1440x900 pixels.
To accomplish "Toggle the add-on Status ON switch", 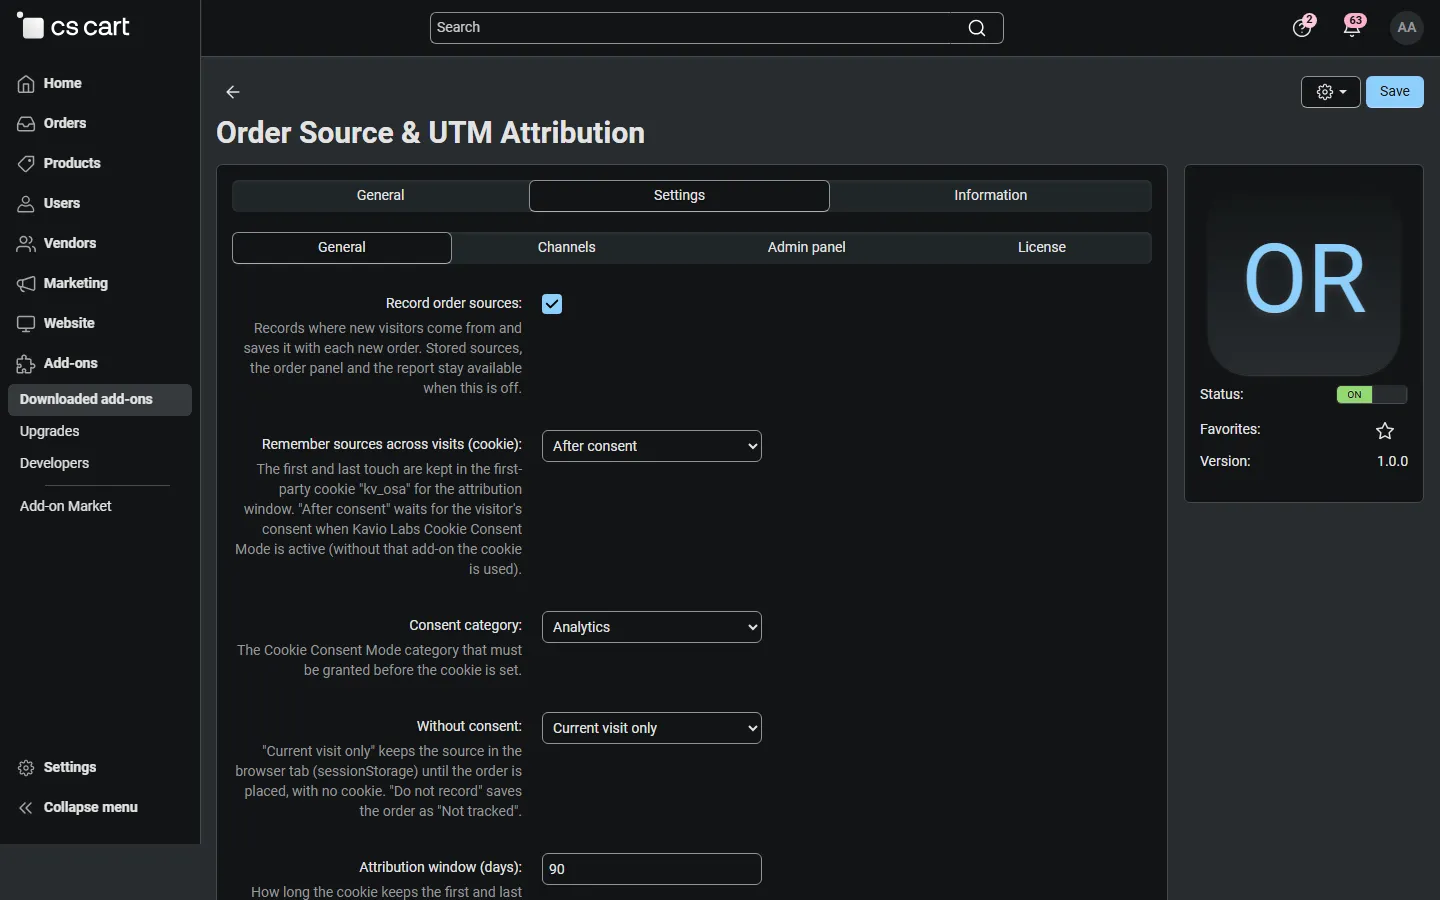I will click(1372, 395).
